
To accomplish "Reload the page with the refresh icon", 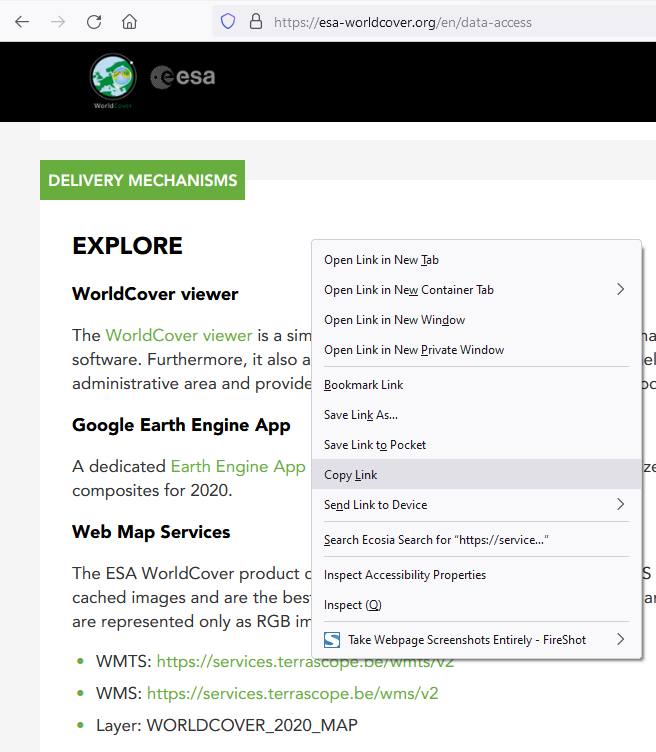I will click(x=94, y=22).
